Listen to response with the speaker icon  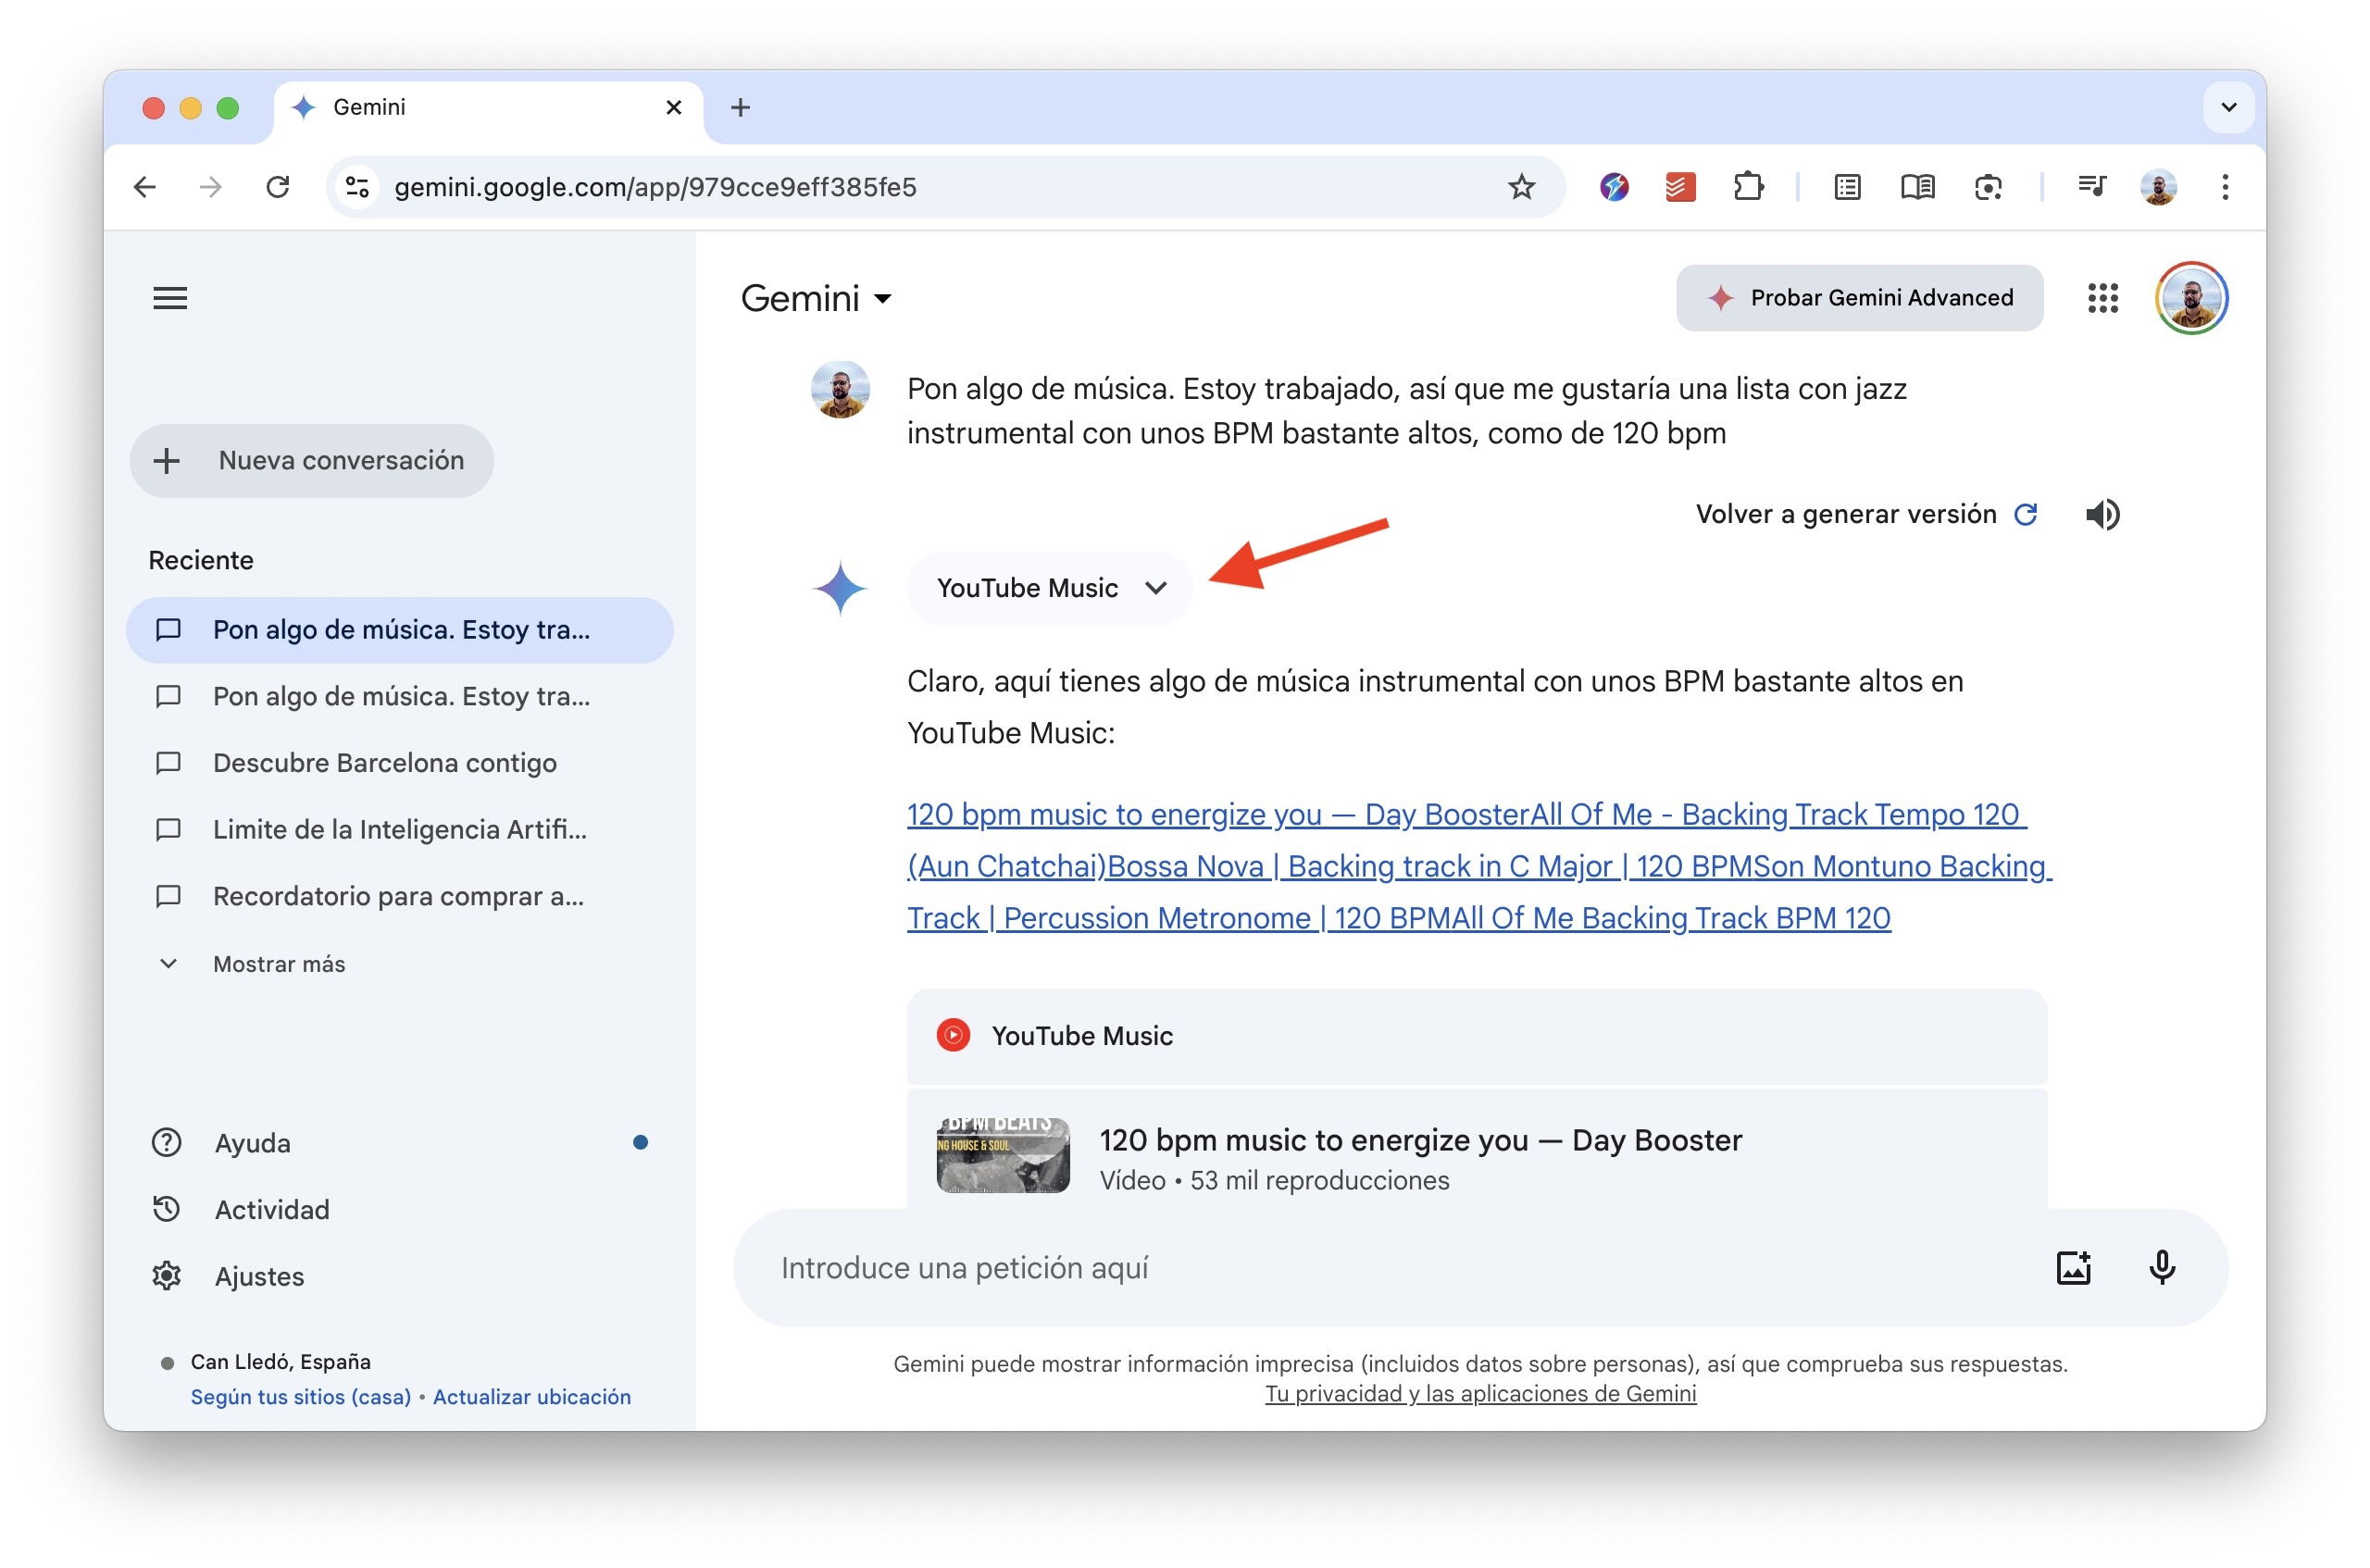[2102, 515]
